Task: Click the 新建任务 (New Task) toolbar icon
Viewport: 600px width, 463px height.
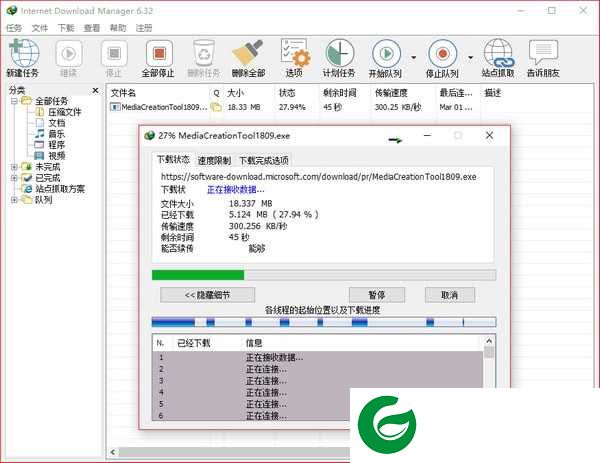Action: tap(23, 58)
